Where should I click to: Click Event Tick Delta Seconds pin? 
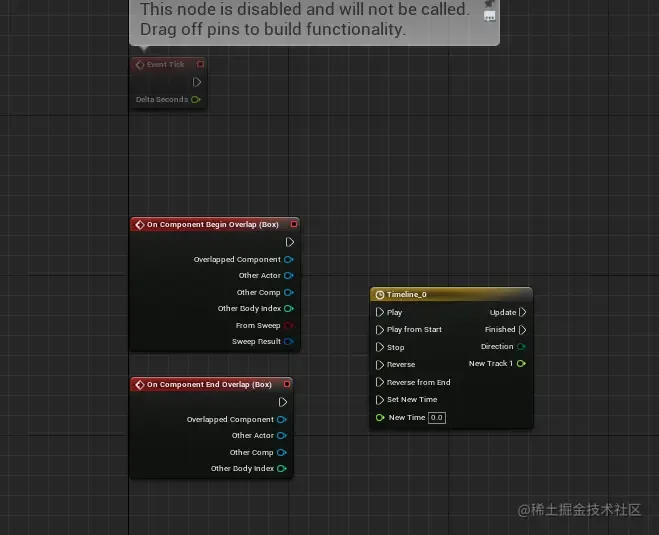[x=196, y=100]
